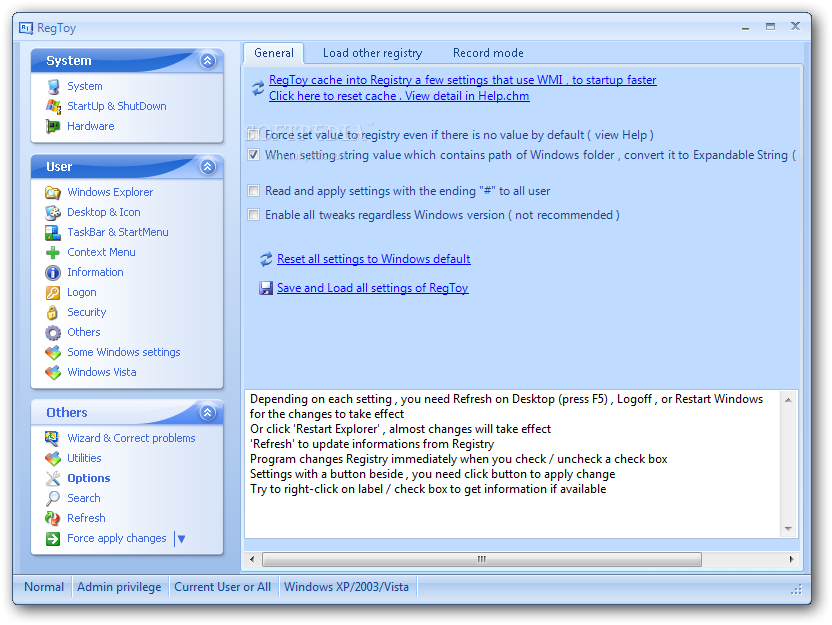Click the TaskBar & StartMenu icon
The image size is (832, 625).
pyautogui.click(x=53, y=232)
